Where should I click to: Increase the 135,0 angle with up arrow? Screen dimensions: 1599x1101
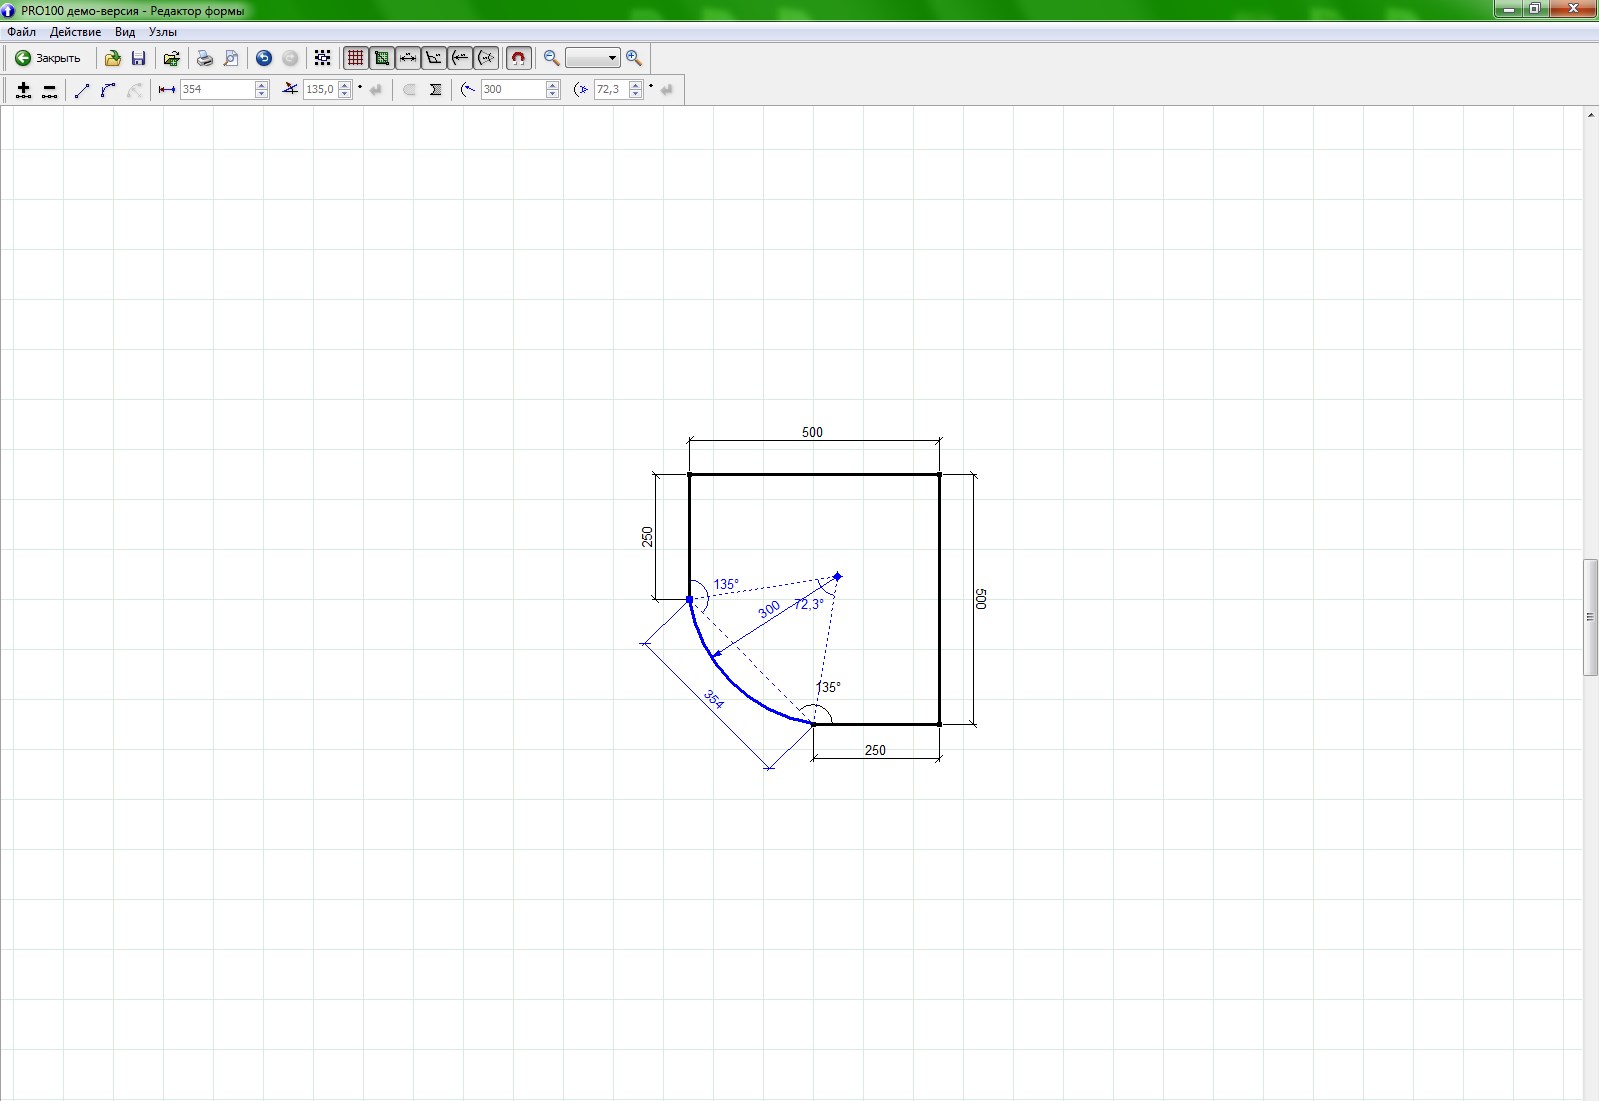[x=345, y=85]
